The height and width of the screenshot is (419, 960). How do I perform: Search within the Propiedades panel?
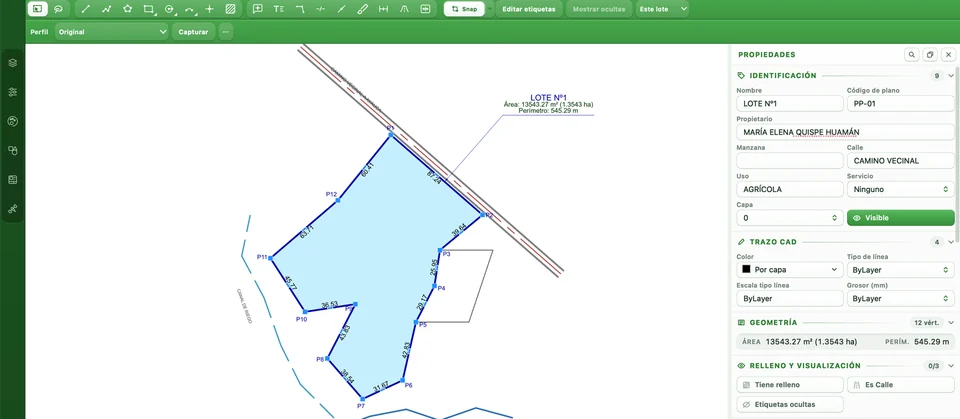pos(912,55)
